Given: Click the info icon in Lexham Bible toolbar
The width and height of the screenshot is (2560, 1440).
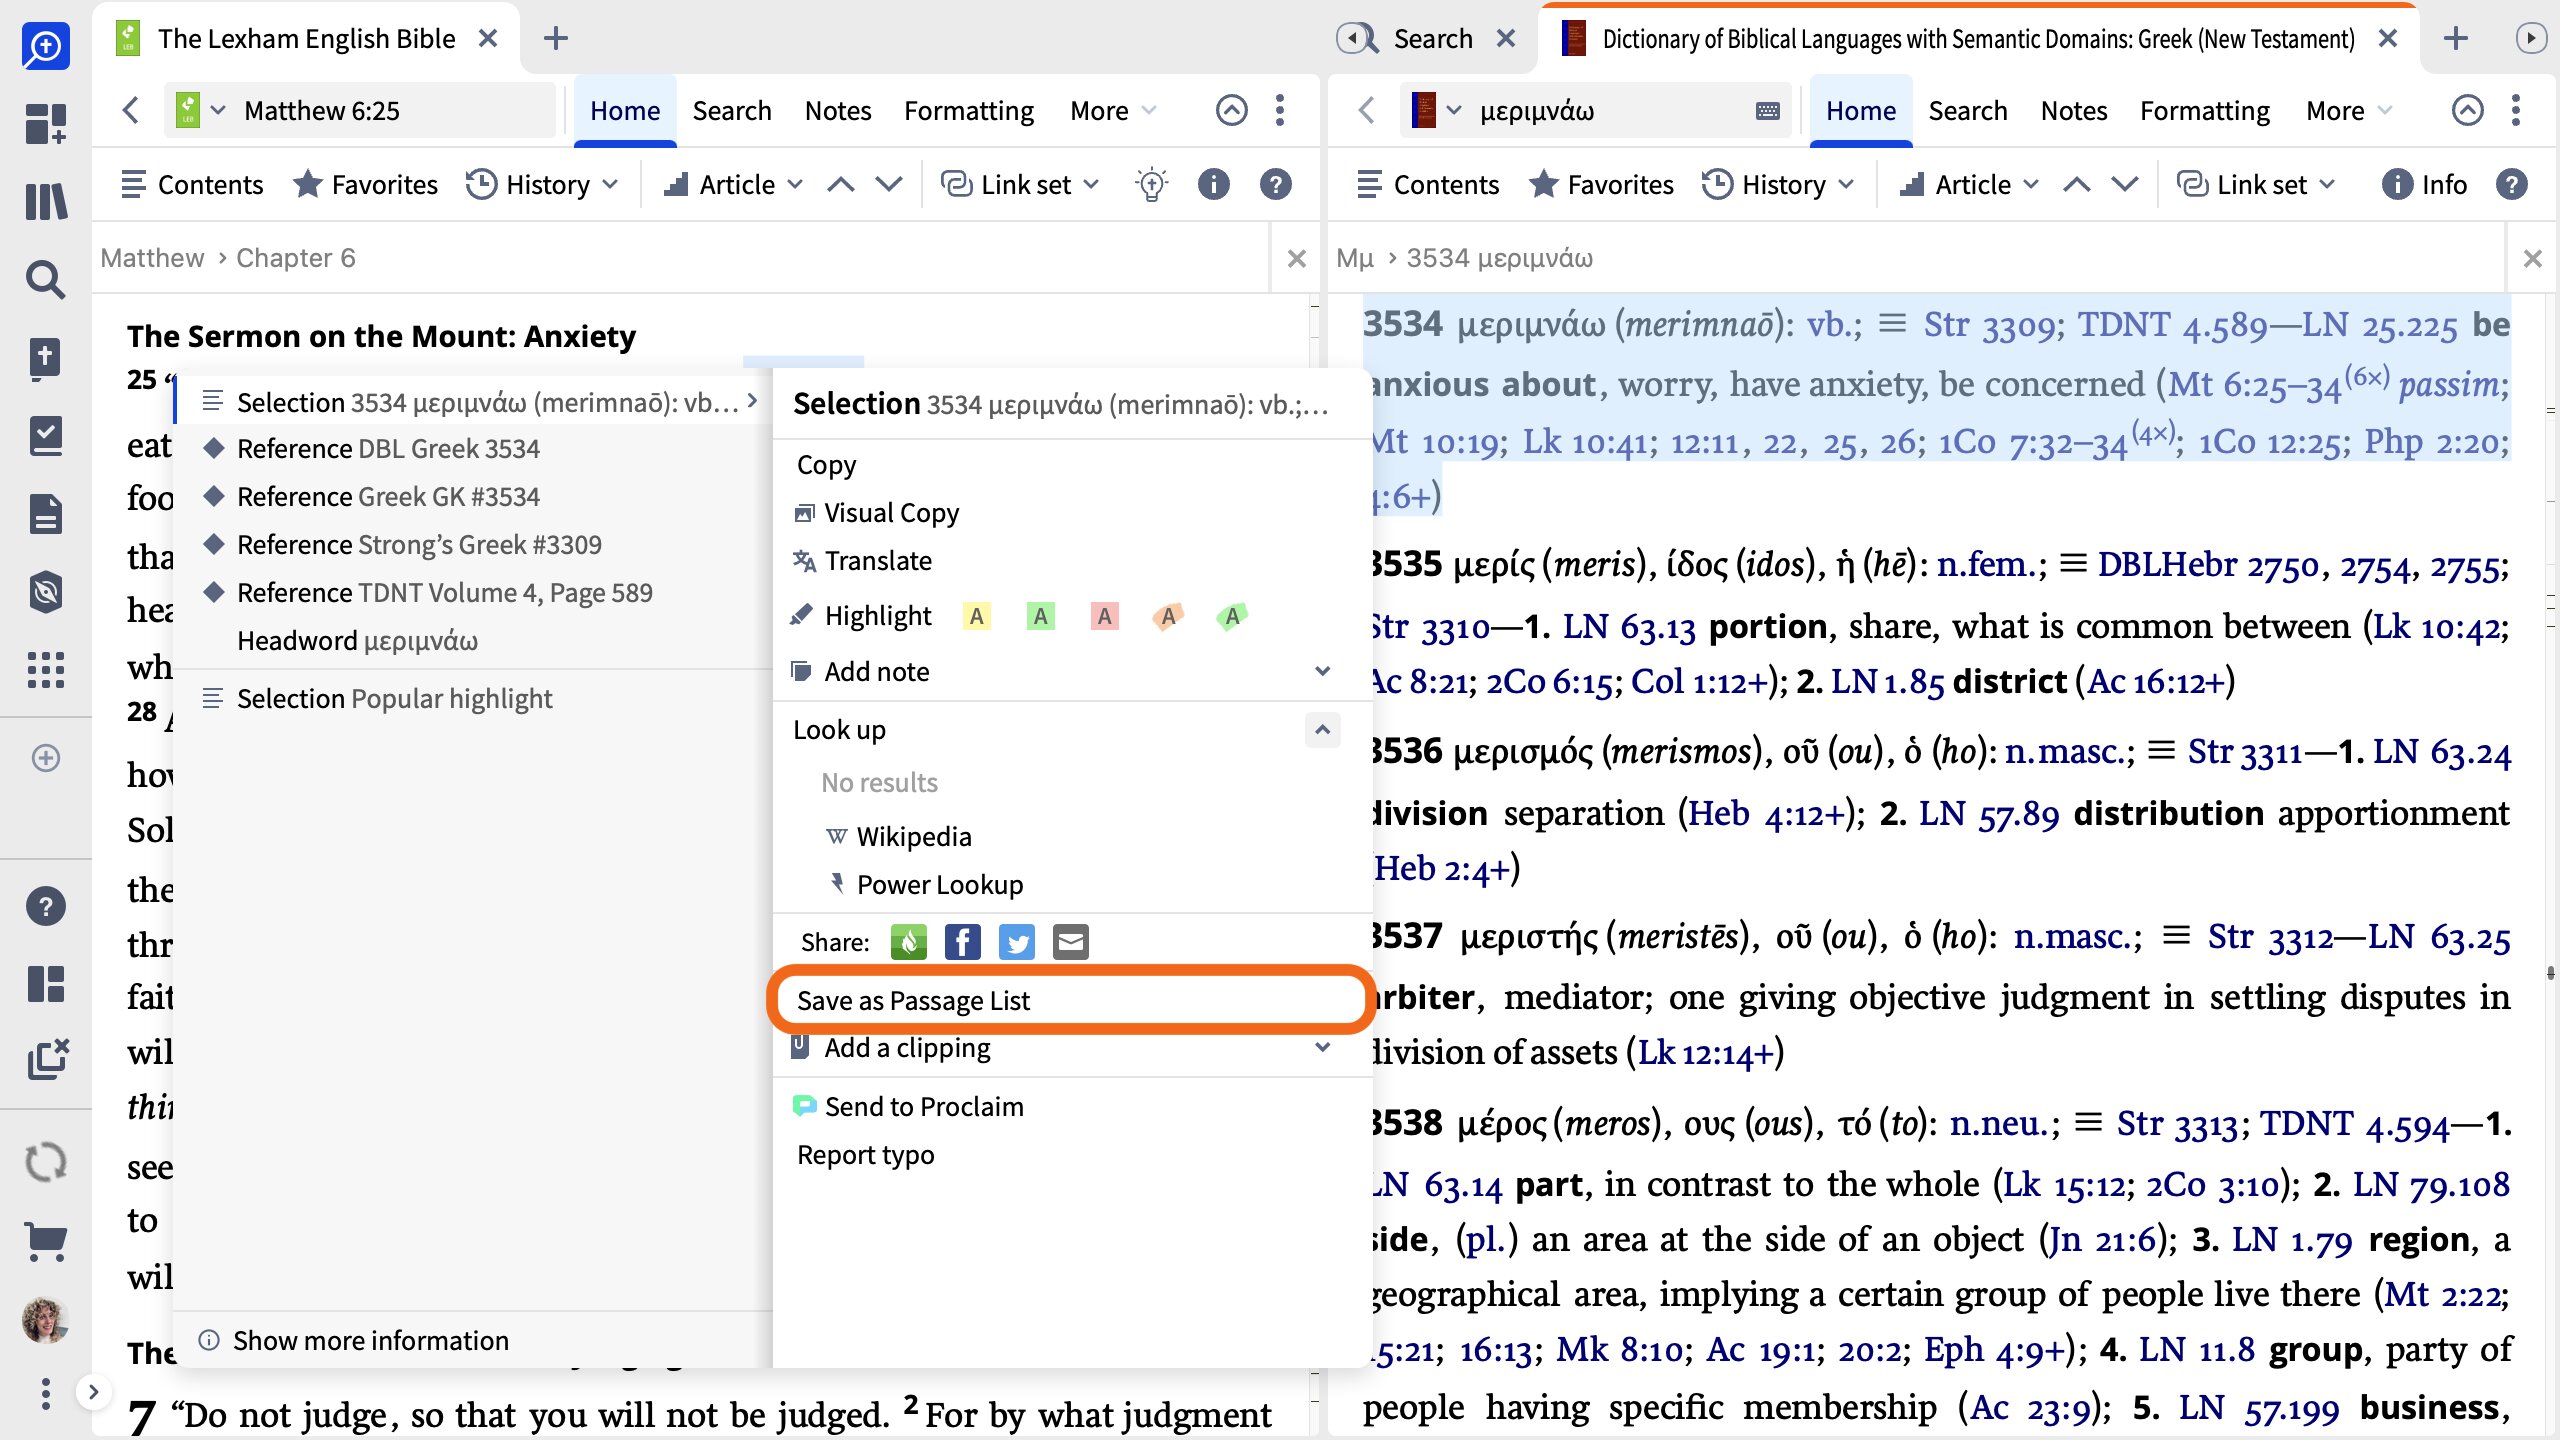Looking at the screenshot, I should coord(1213,184).
